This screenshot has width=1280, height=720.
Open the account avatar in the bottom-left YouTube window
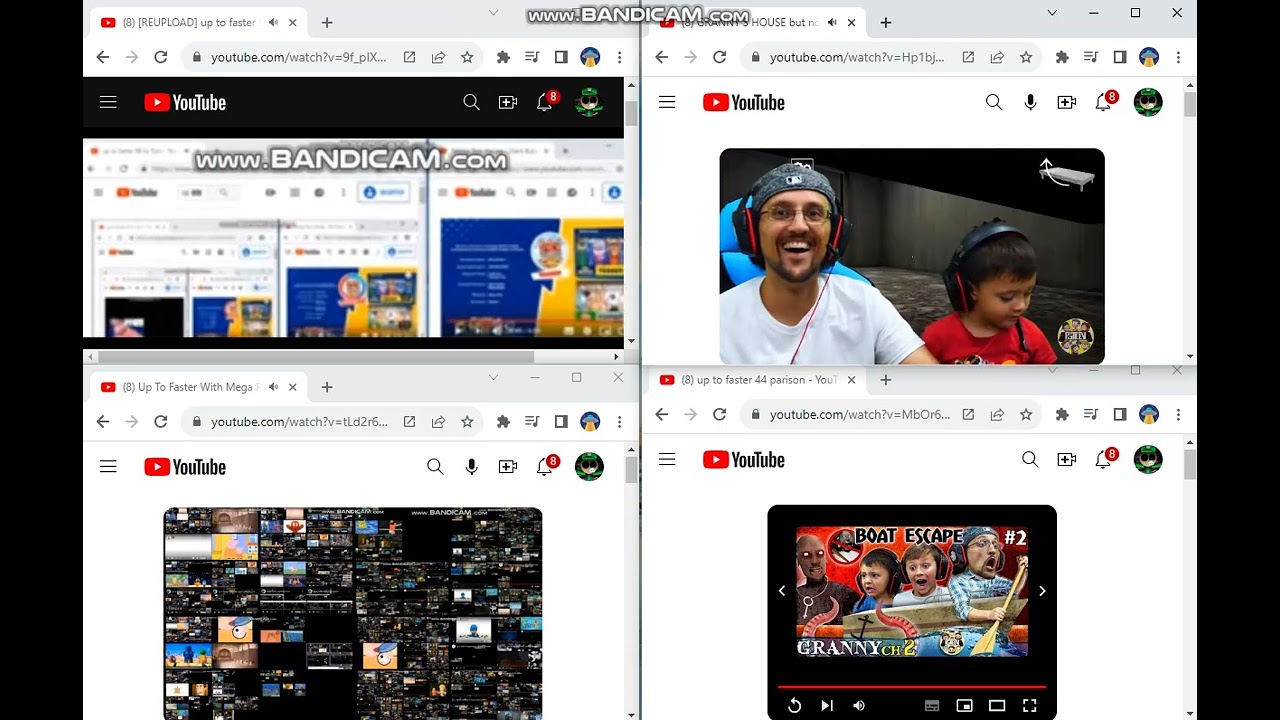[589, 467]
